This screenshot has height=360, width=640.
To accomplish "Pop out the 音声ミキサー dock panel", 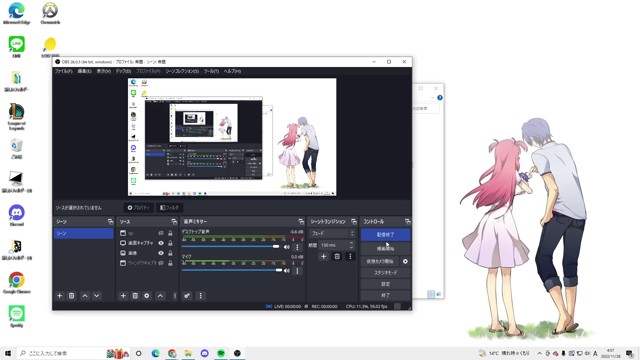I will coord(301,222).
